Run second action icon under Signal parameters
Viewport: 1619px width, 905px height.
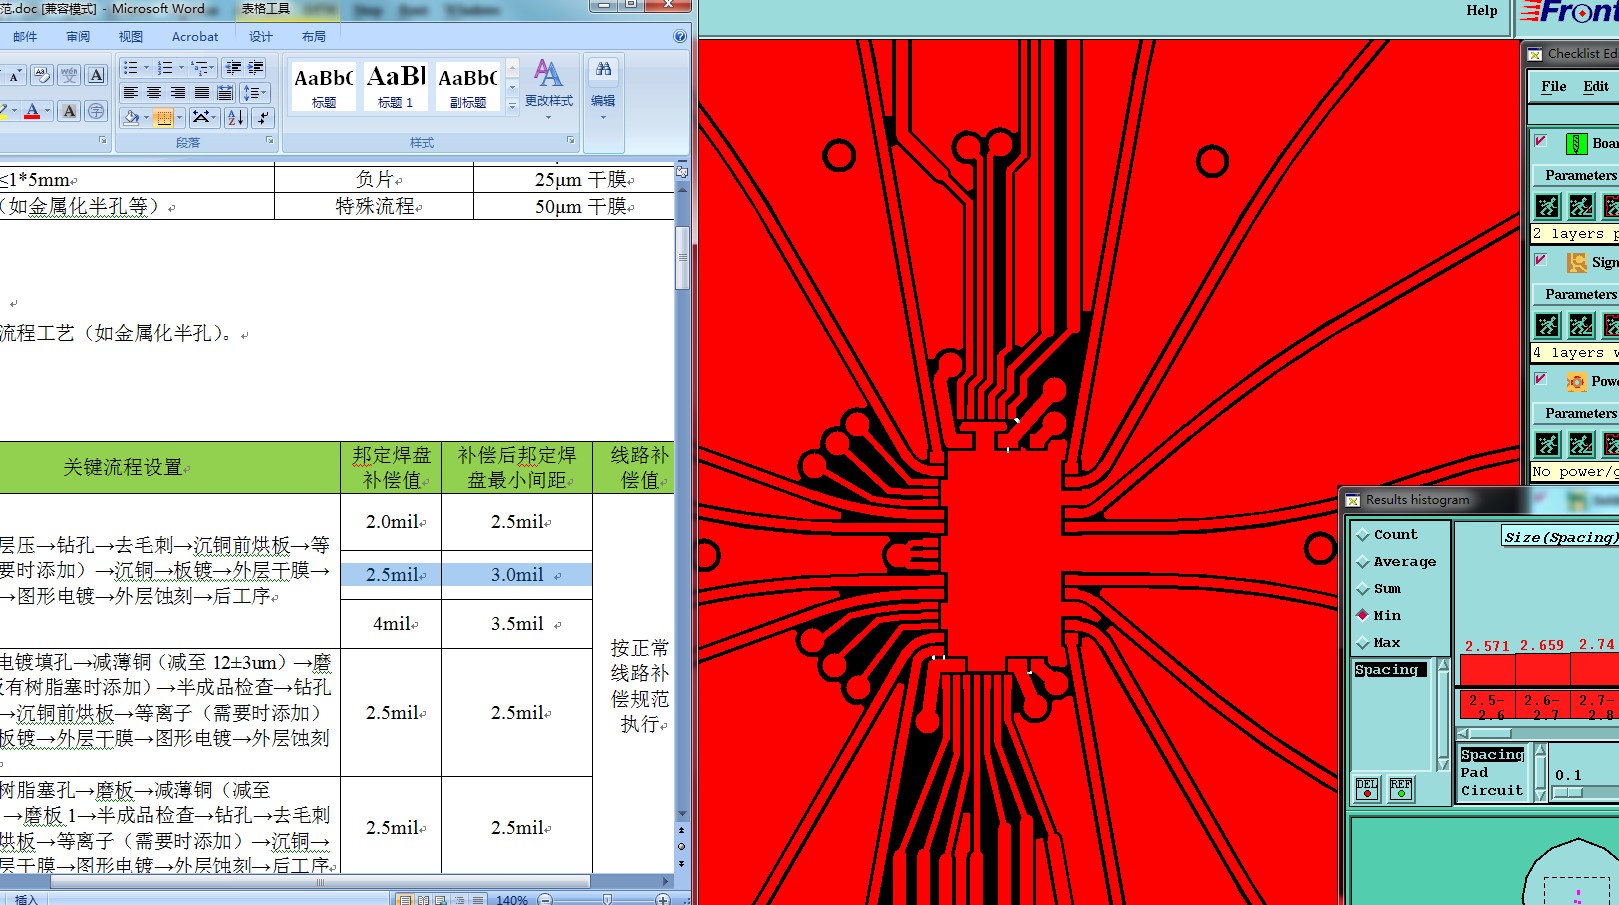pyautogui.click(x=1581, y=325)
